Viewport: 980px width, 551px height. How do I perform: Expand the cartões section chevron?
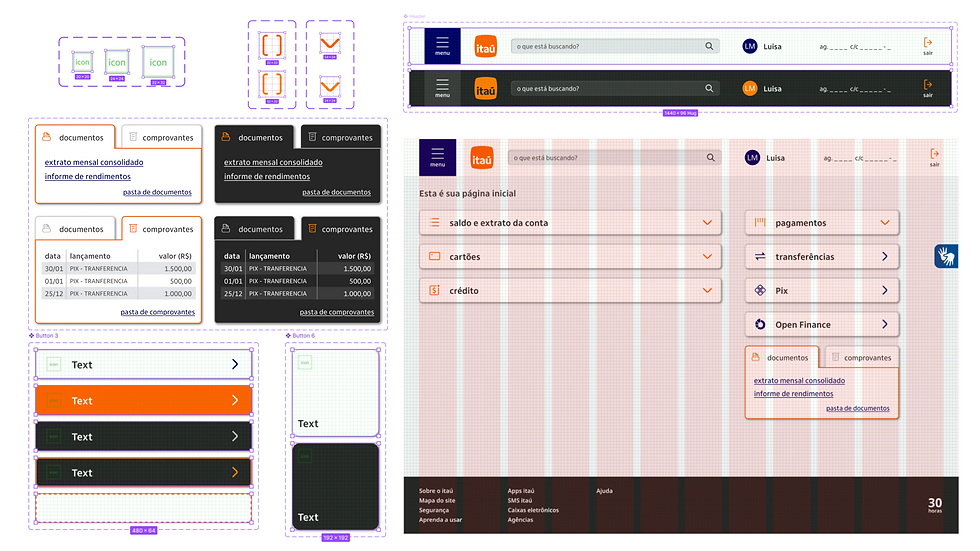[707, 256]
